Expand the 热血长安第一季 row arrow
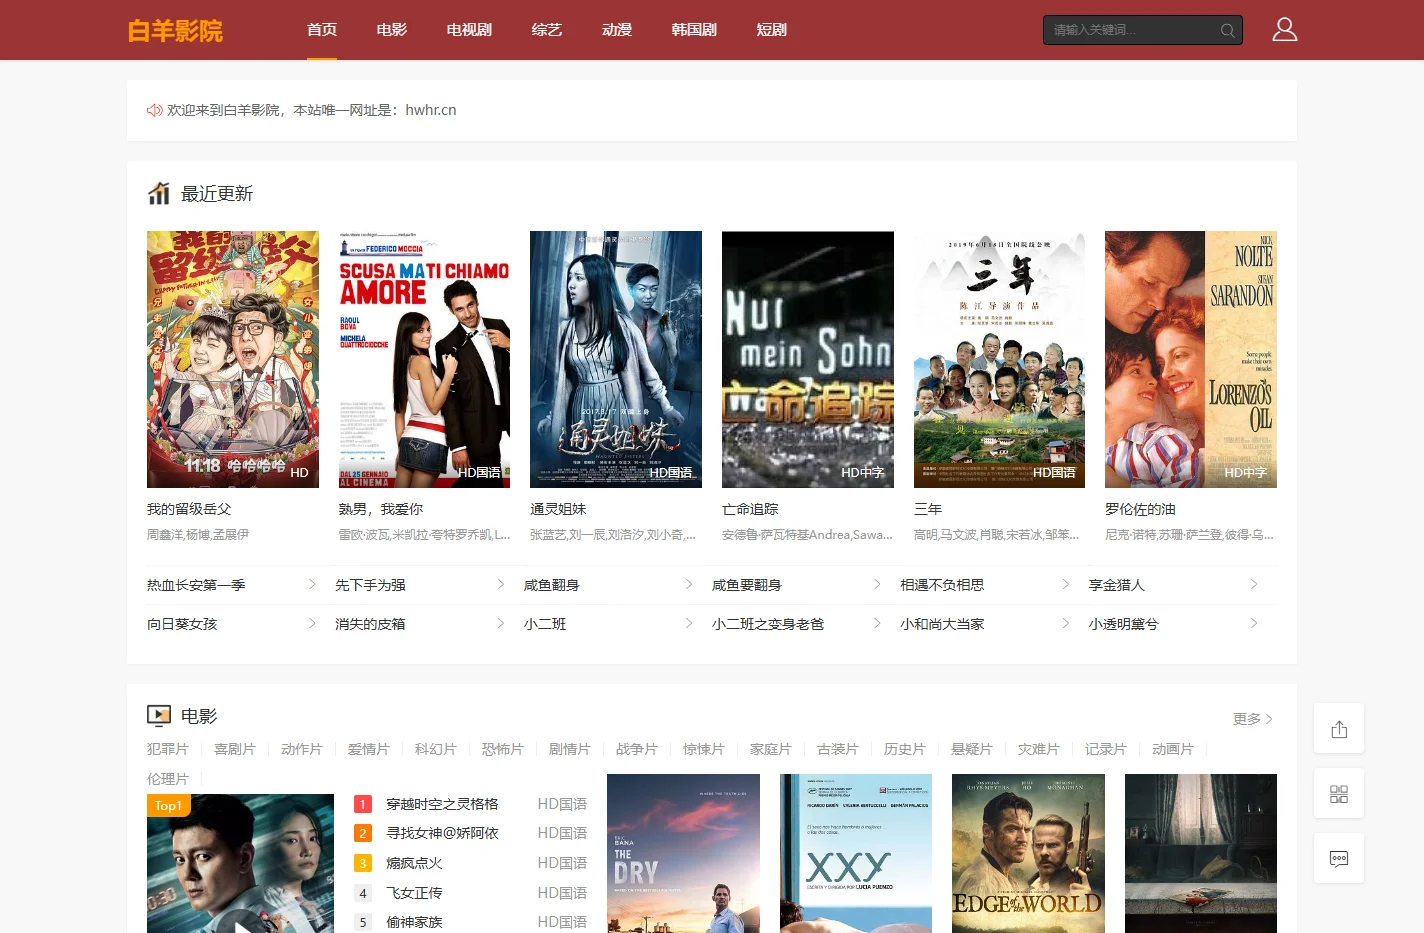The width and height of the screenshot is (1424, 933). pyautogui.click(x=312, y=584)
